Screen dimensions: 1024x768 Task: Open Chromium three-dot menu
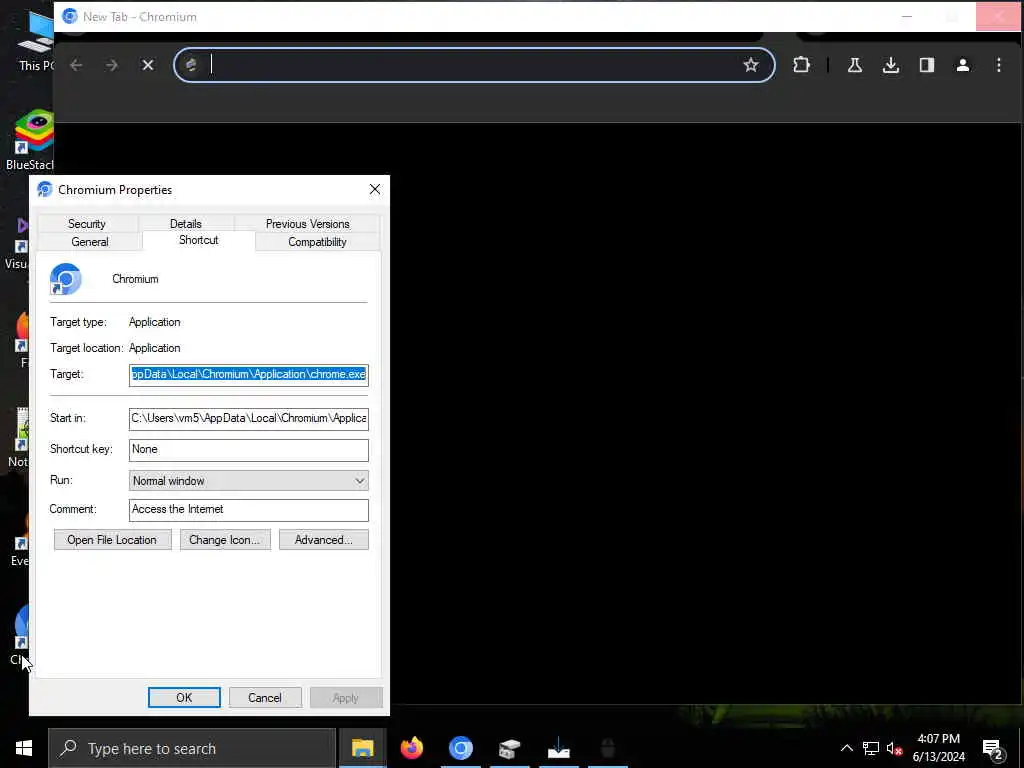pos(999,65)
